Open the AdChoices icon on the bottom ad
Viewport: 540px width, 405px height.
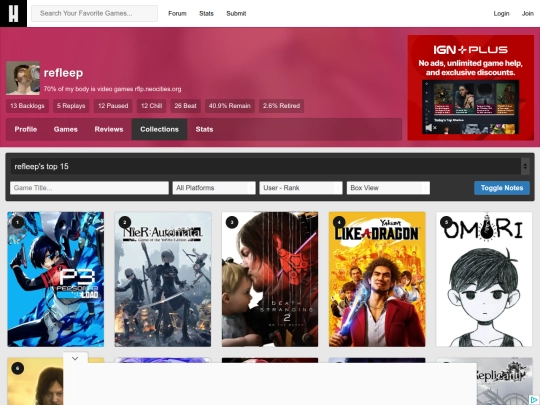coord(534,400)
